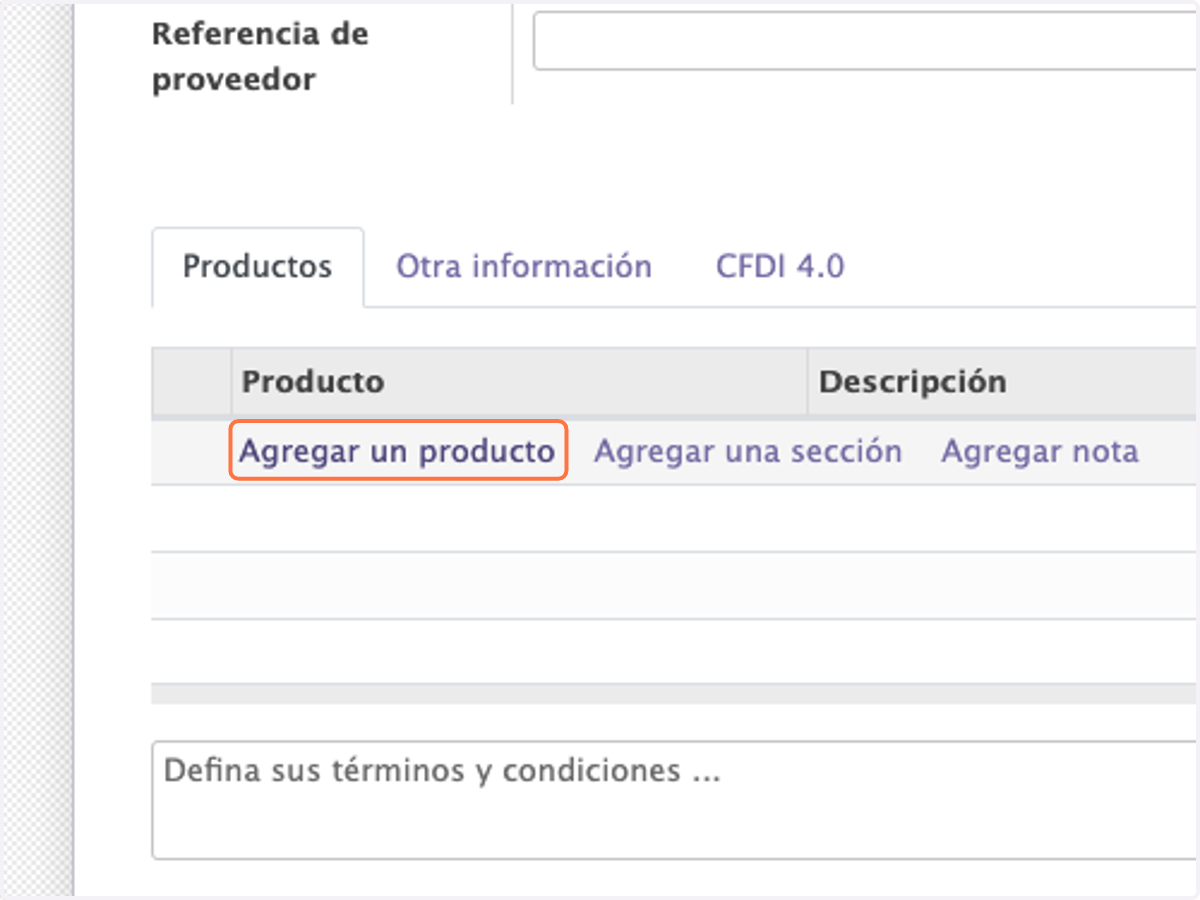Click the Referencia de proveedor label
Viewport: 1200px width, 900px height.
click(x=260, y=57)
